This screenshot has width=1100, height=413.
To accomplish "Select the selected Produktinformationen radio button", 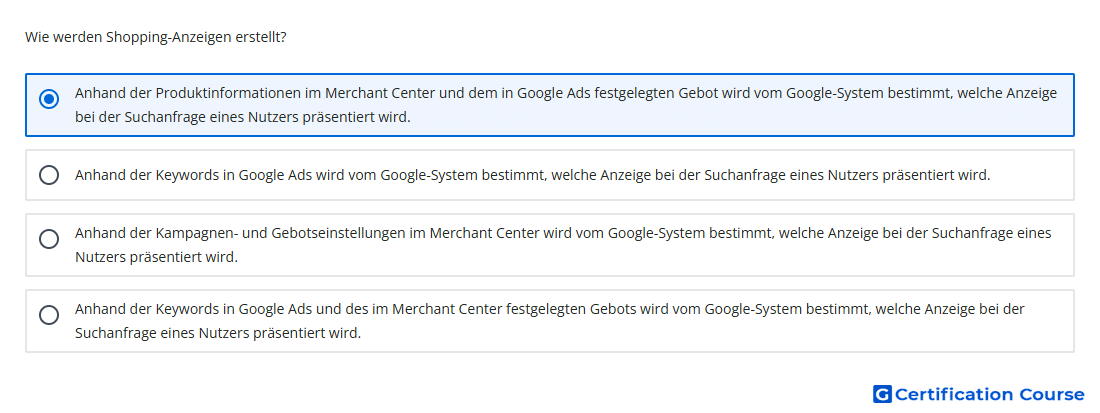I will pos(49,100).
